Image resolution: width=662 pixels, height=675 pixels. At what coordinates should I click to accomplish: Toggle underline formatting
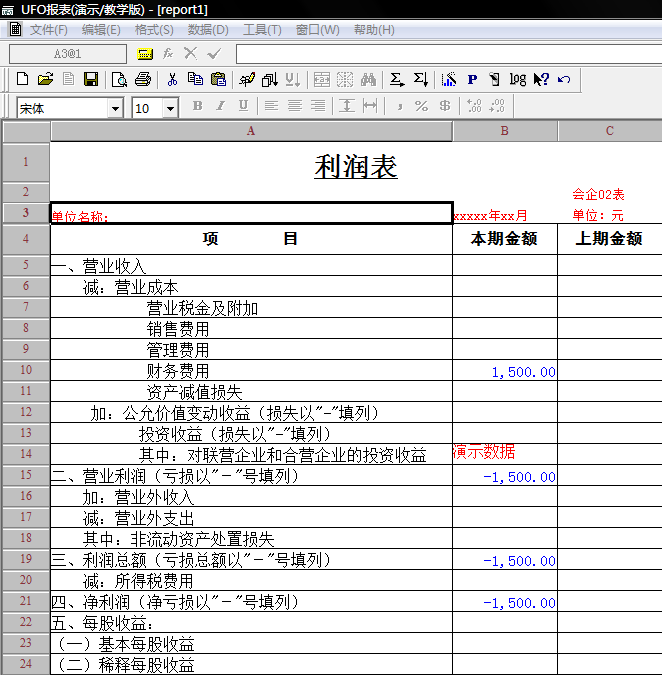(243, 105)
